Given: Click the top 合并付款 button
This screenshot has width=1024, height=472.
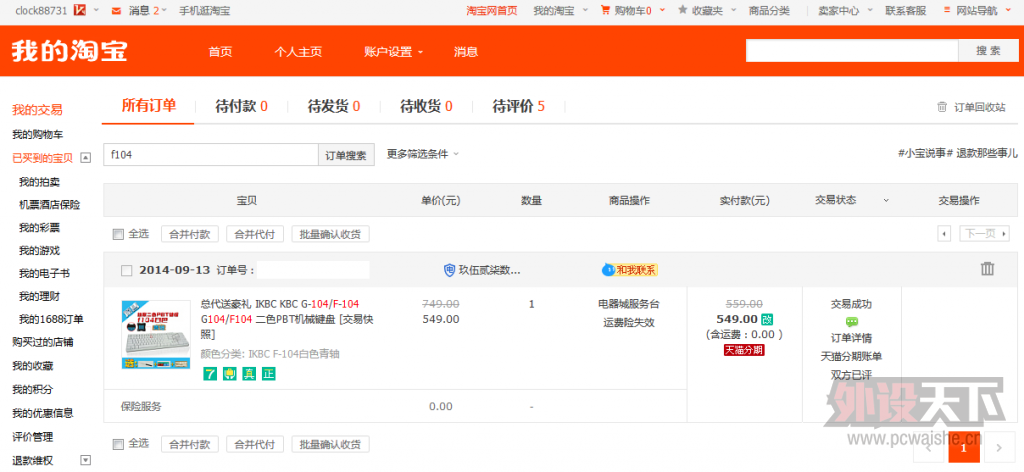Looking at the screenshot, I should pos(190,234).
